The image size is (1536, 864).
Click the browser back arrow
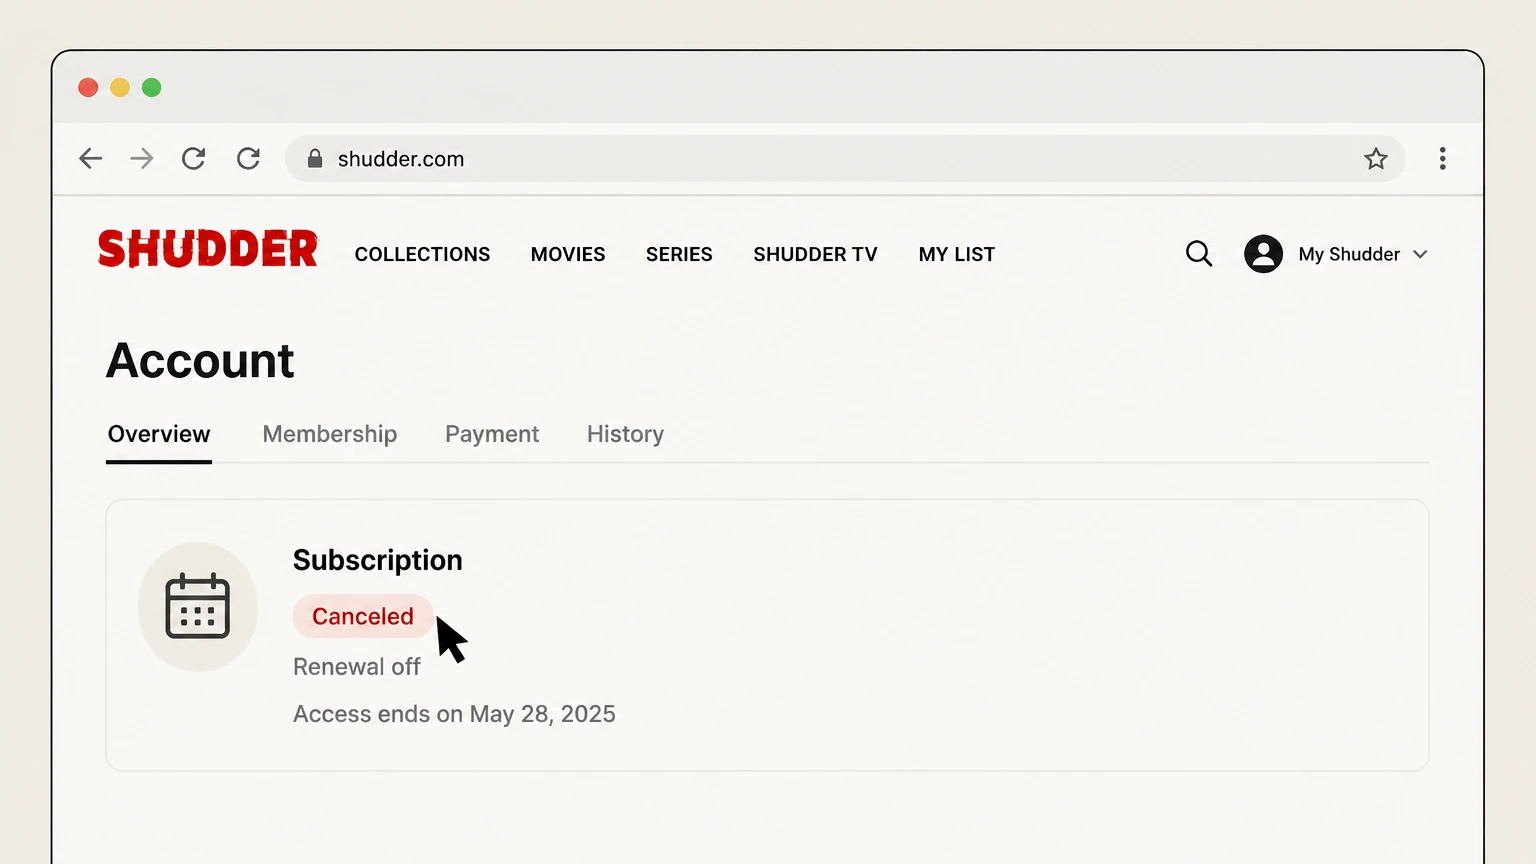click(91, 158)
